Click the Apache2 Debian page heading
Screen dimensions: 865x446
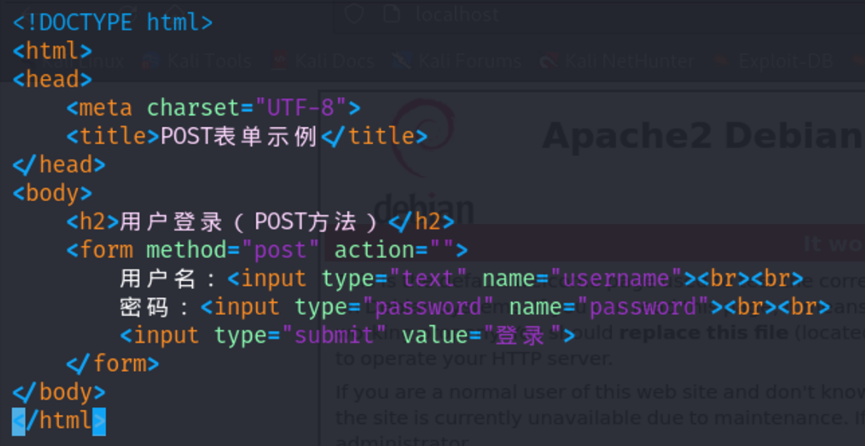(702, 135)
